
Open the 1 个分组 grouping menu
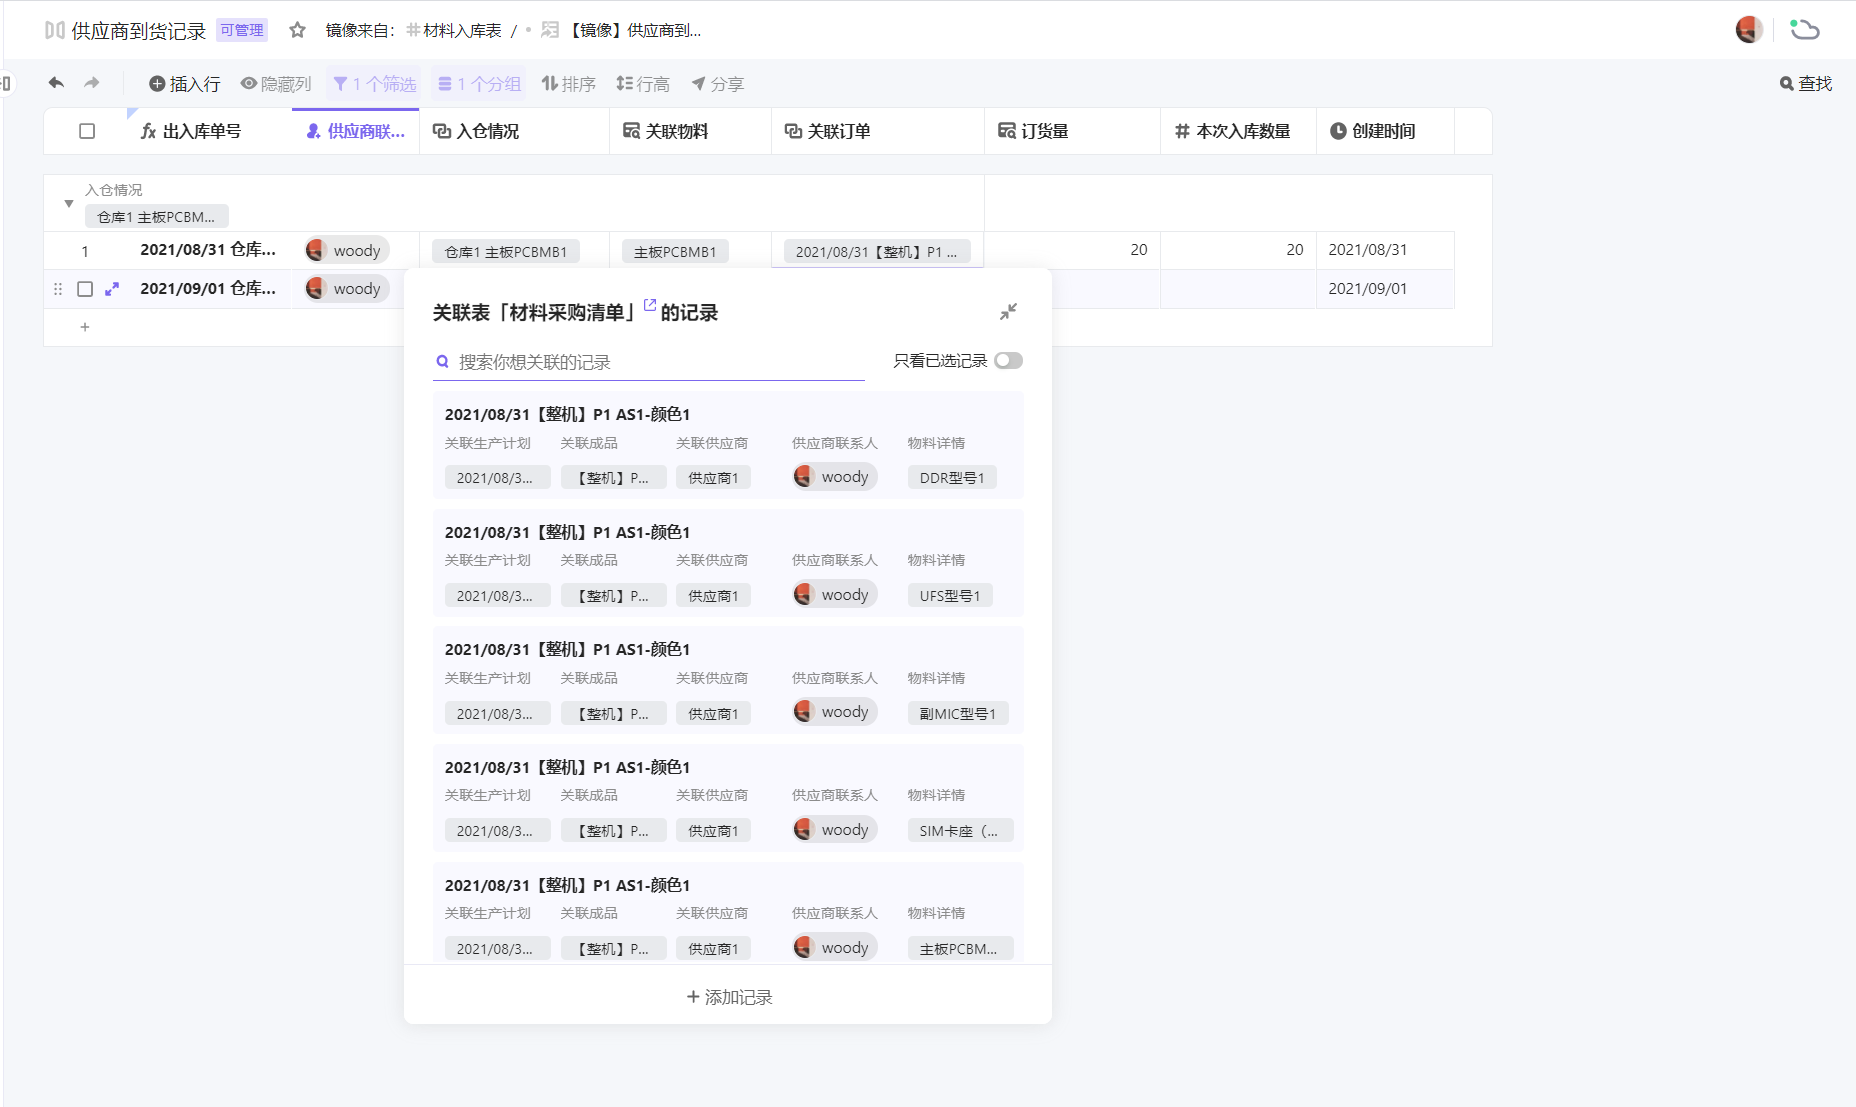pos(478,84)
